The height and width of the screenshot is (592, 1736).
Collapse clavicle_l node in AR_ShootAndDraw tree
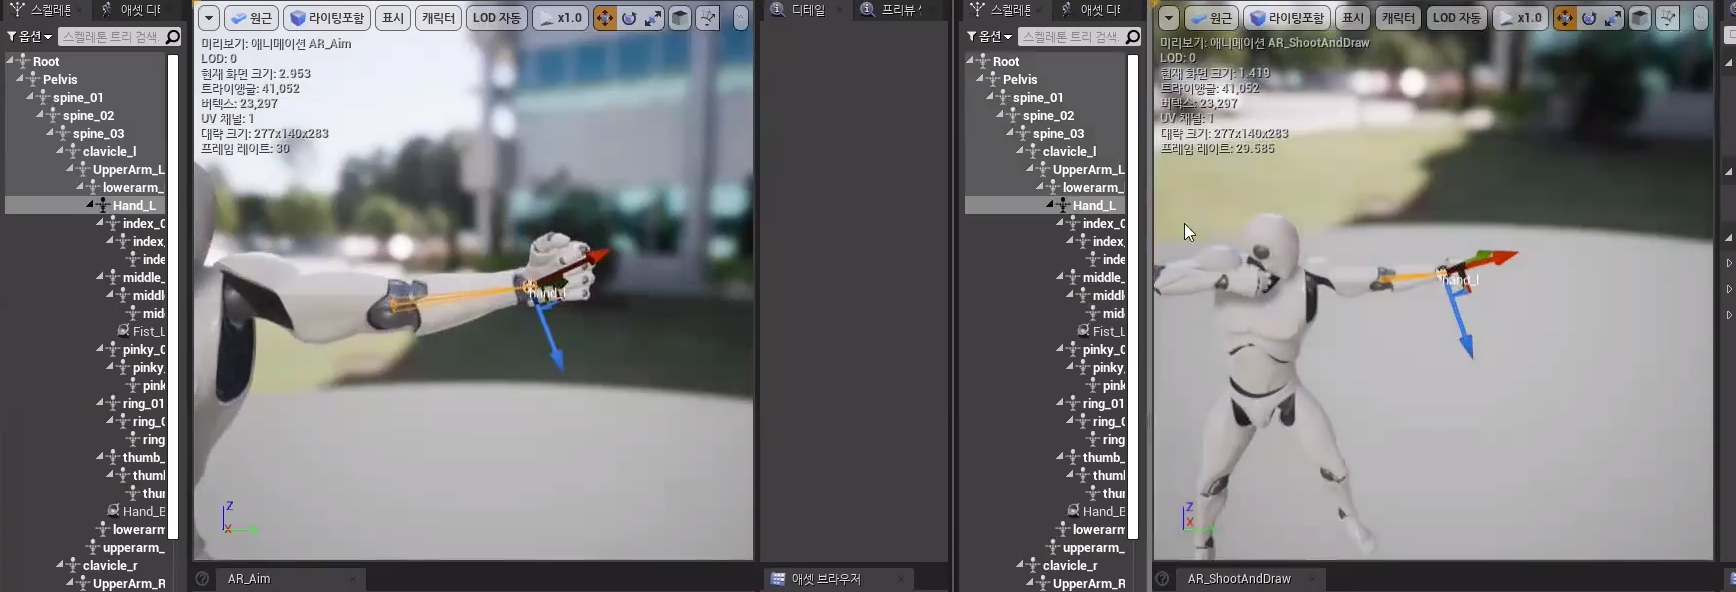click(1020, 151)
